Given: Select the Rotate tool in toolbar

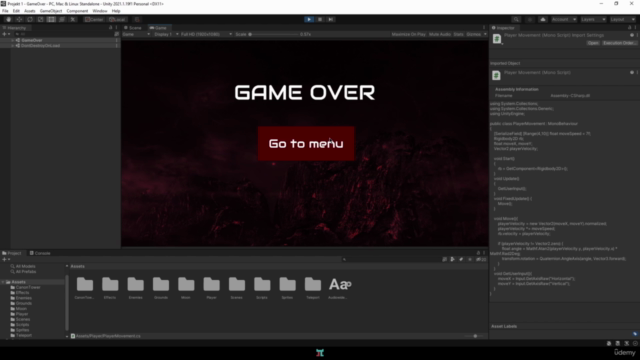Looking at the screenshot, I should [x=29, y=19].
